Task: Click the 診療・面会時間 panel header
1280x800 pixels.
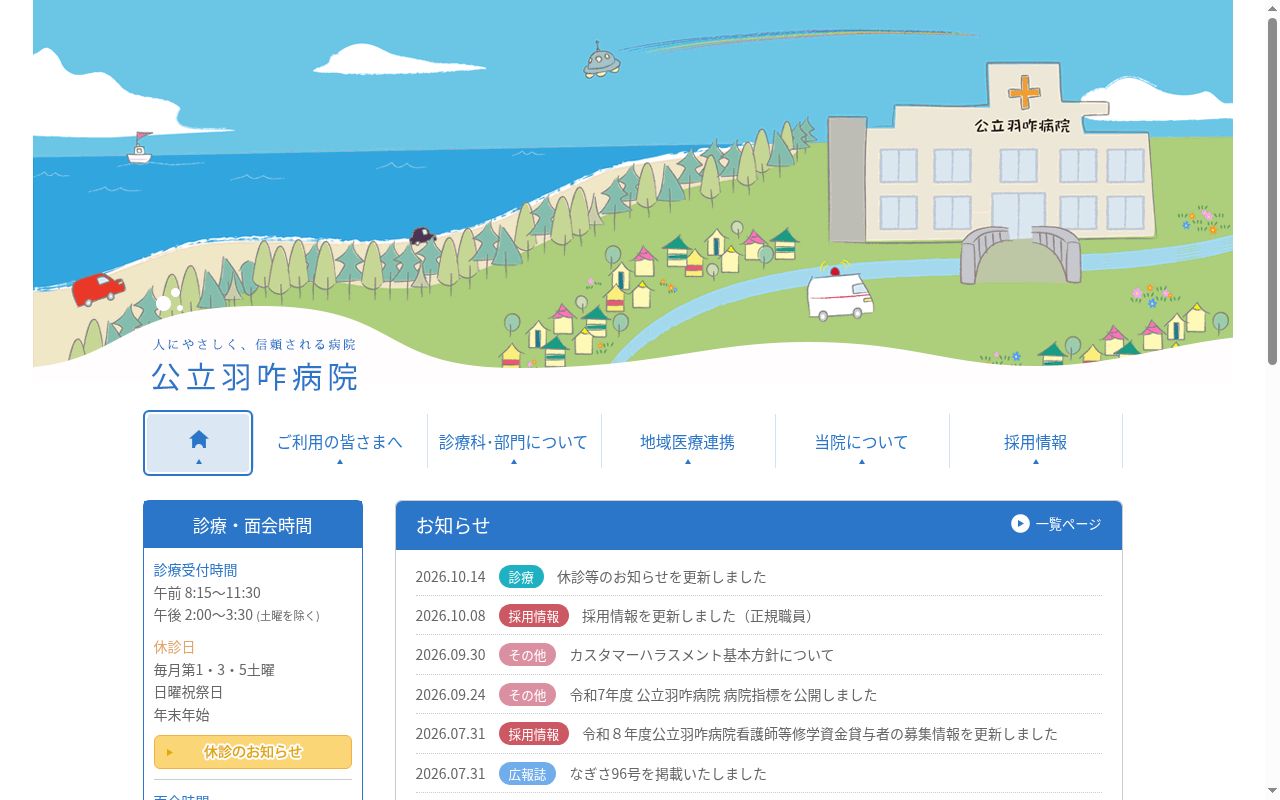Action: click(253, 525)
